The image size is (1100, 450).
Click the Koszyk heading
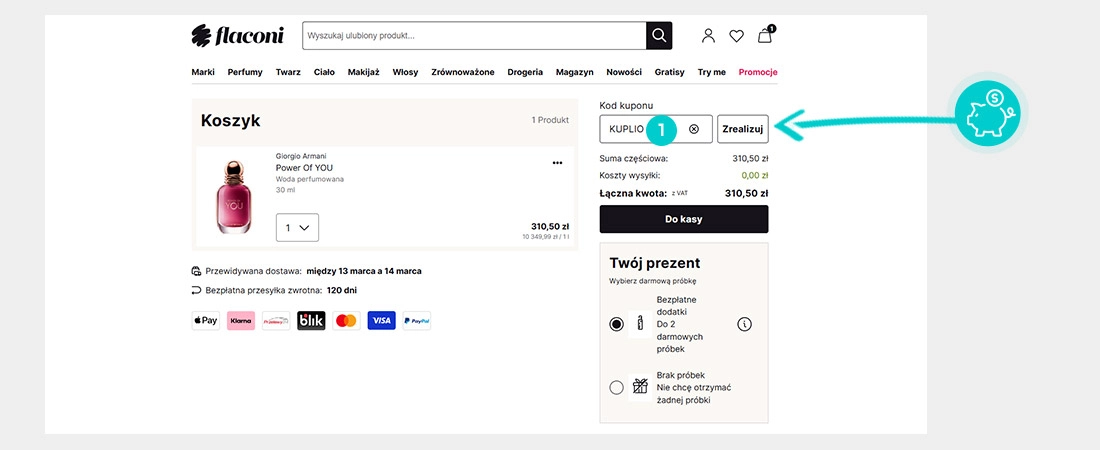click(231, 121)
